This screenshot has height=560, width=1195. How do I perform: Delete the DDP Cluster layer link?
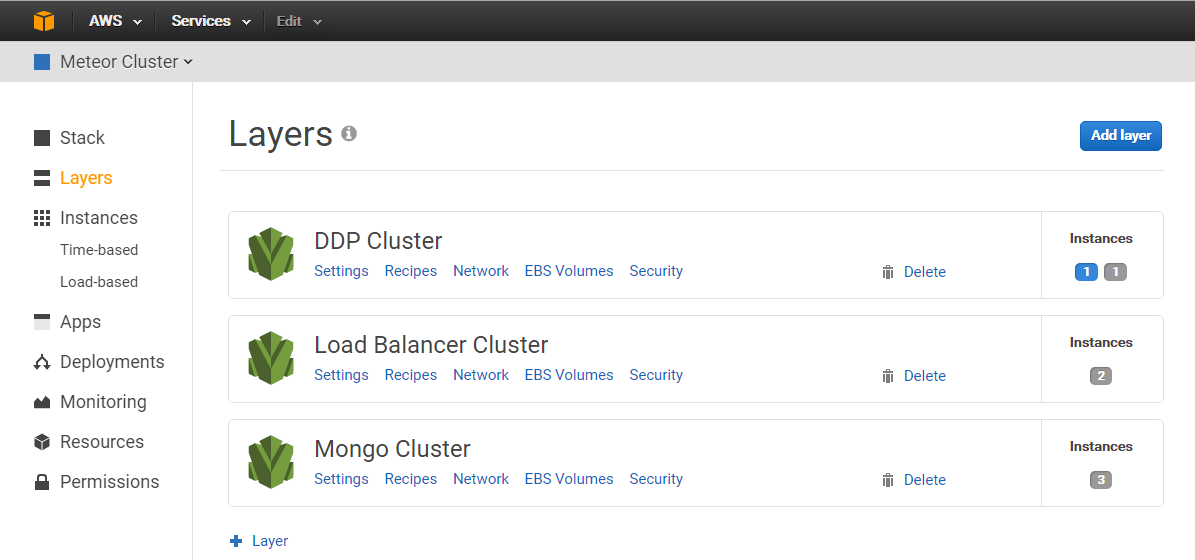click(924, 272)
